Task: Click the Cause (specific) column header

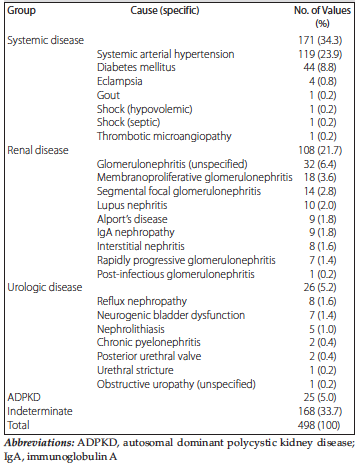Action: [x=165, y=10]
